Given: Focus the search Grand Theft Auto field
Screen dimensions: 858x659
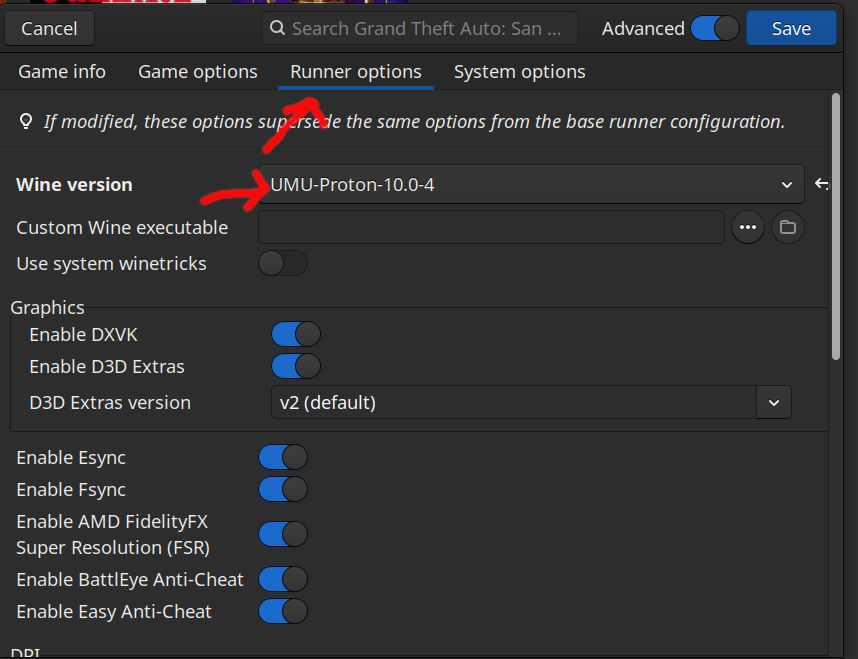Looking at the screenshot, I should point(420,28).
